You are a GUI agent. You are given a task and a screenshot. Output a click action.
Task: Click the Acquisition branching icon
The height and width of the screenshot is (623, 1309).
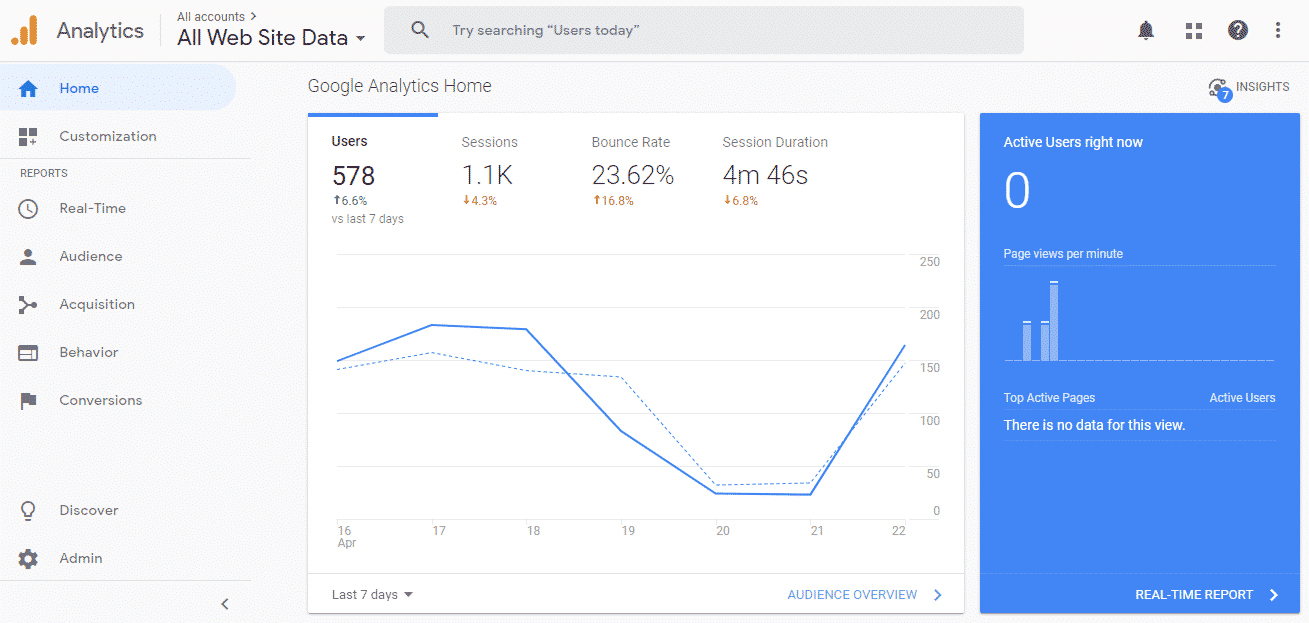[28, 304]
